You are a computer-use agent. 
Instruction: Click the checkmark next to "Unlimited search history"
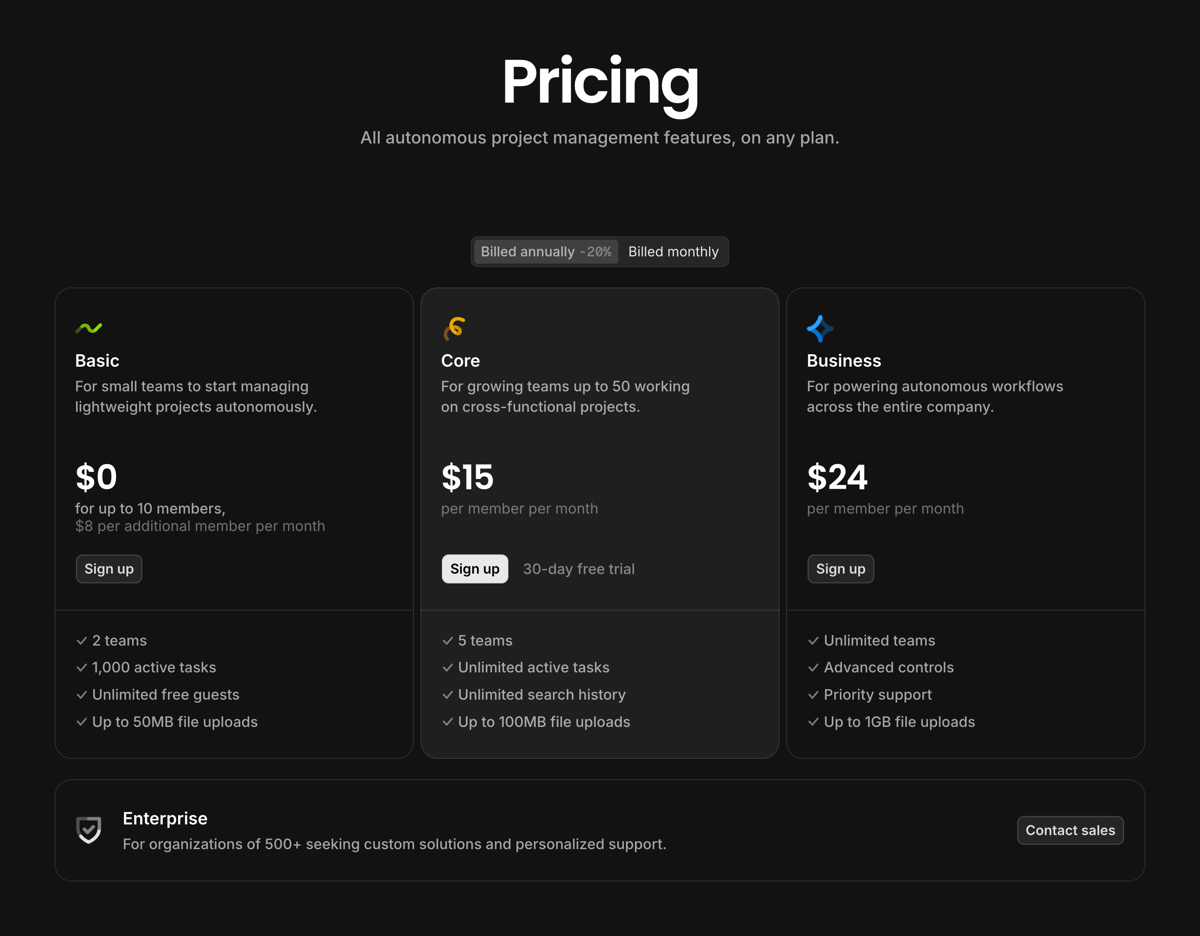point(447,694)
